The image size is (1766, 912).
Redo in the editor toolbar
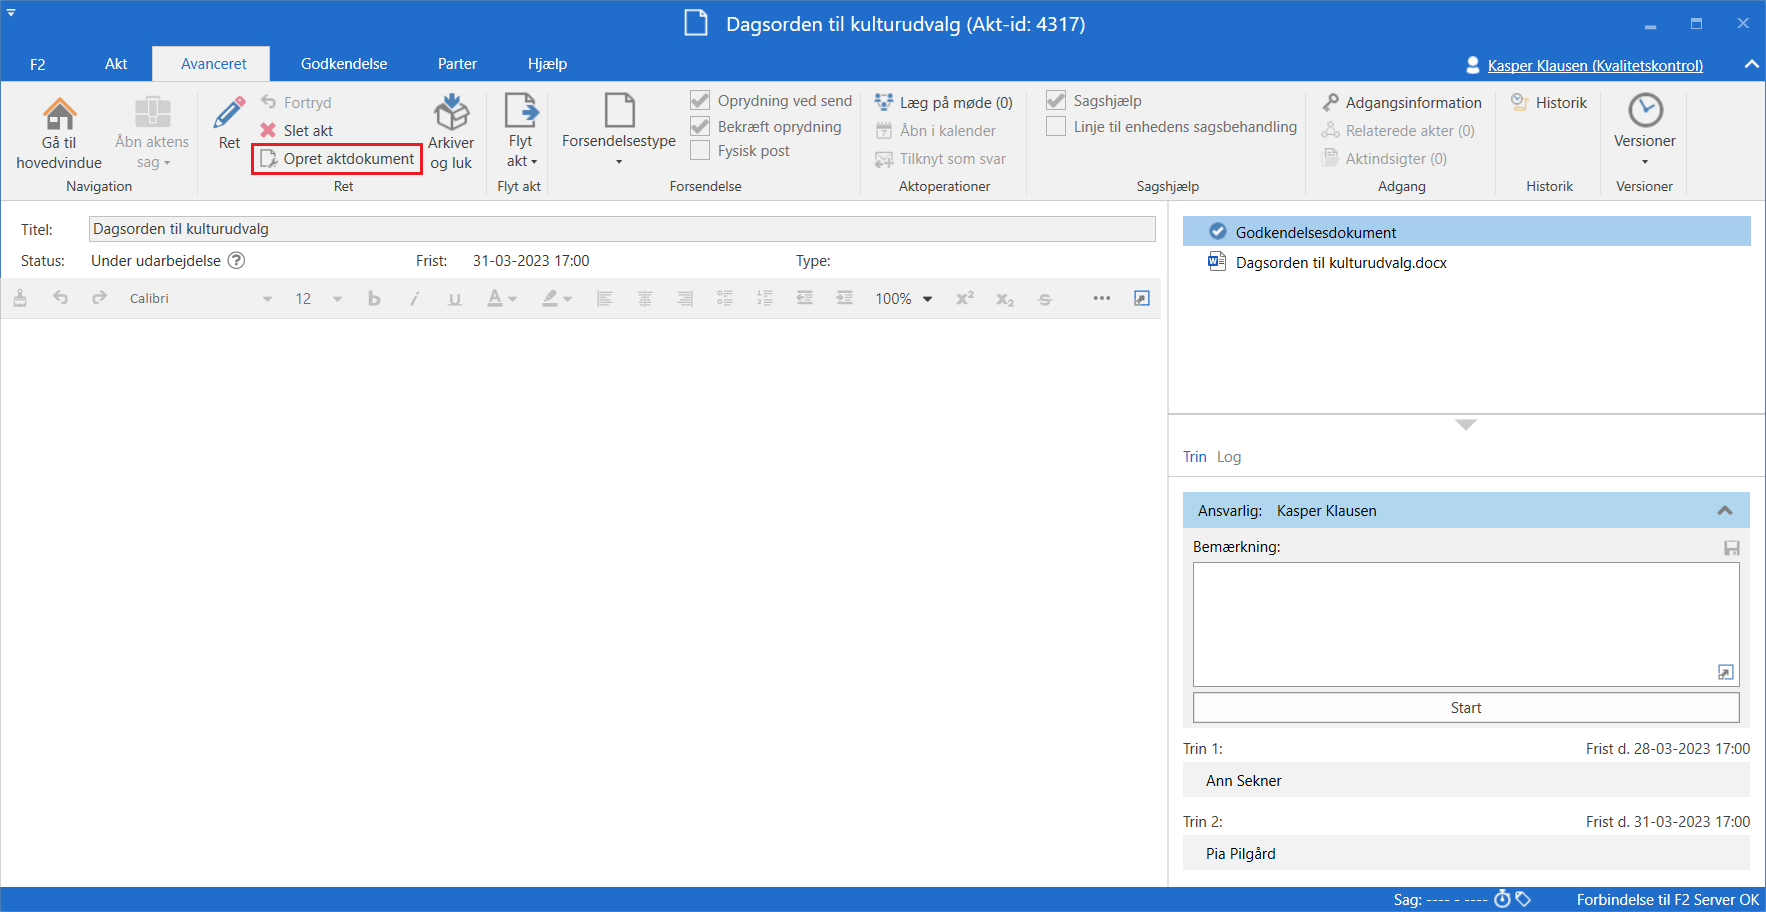click(x=99, y=298)
